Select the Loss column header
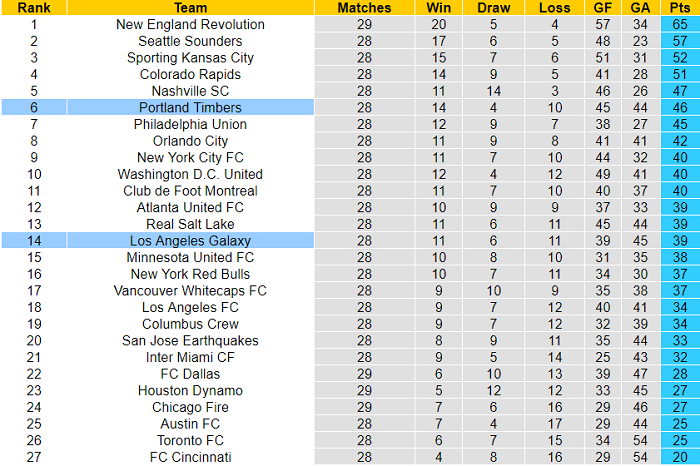This screenshot has height=466, width=700. (554, 8)
